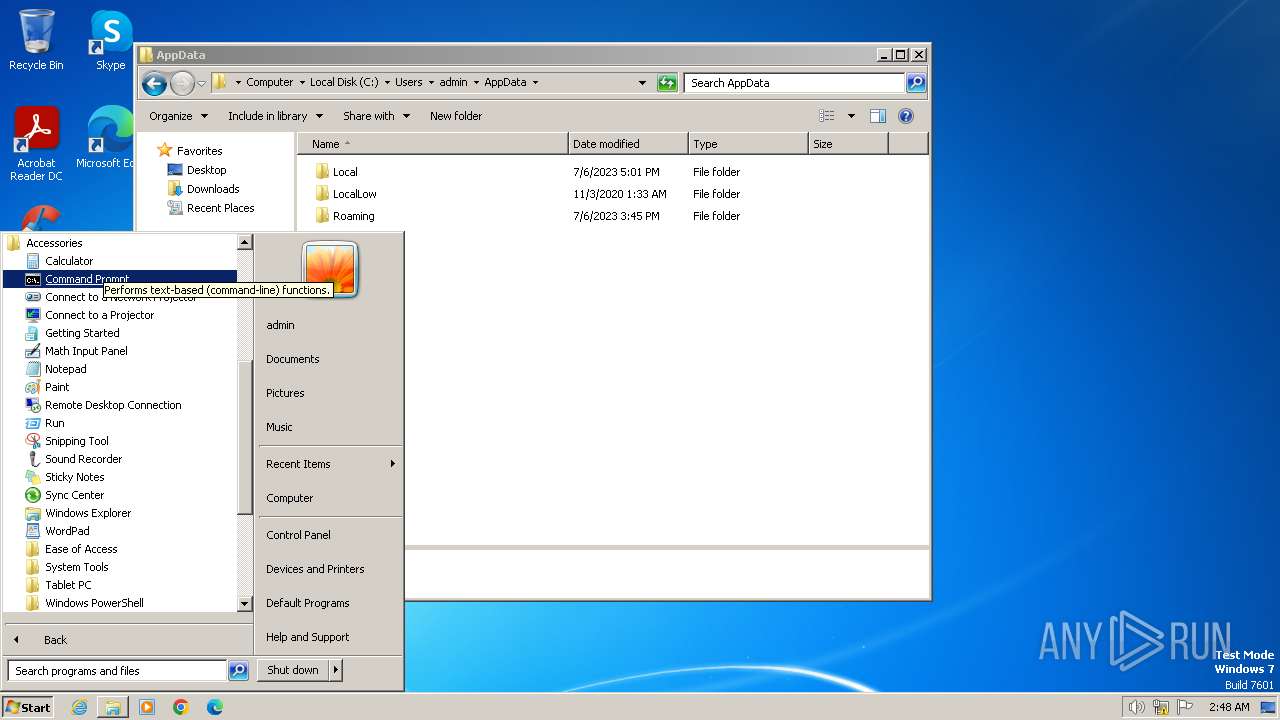Open Help and Support

tap(308, 637)
